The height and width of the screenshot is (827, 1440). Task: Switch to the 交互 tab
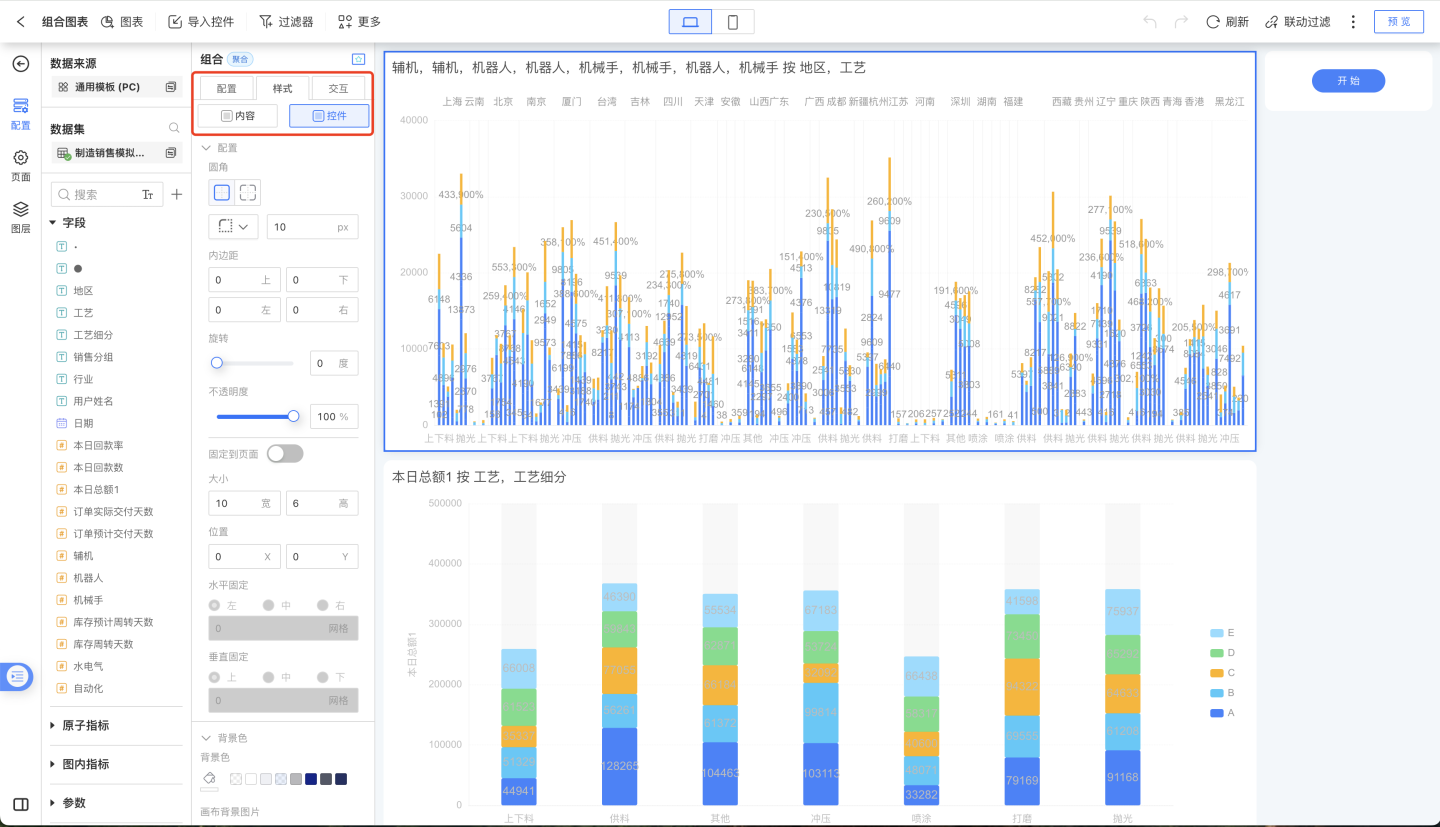point(338,89)
